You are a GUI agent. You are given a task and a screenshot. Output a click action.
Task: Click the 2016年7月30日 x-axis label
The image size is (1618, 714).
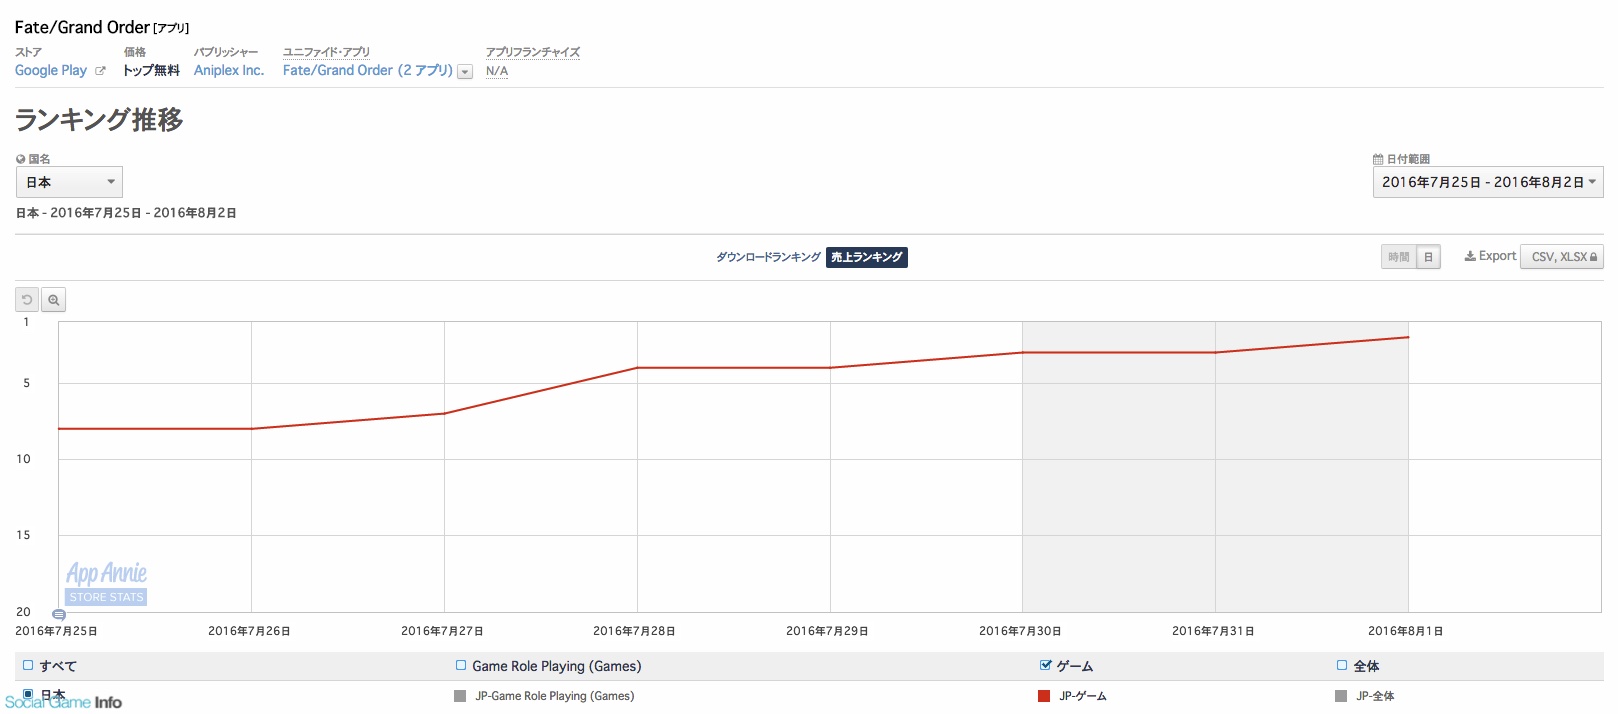pyautogui.click(x=1020, y=631)
